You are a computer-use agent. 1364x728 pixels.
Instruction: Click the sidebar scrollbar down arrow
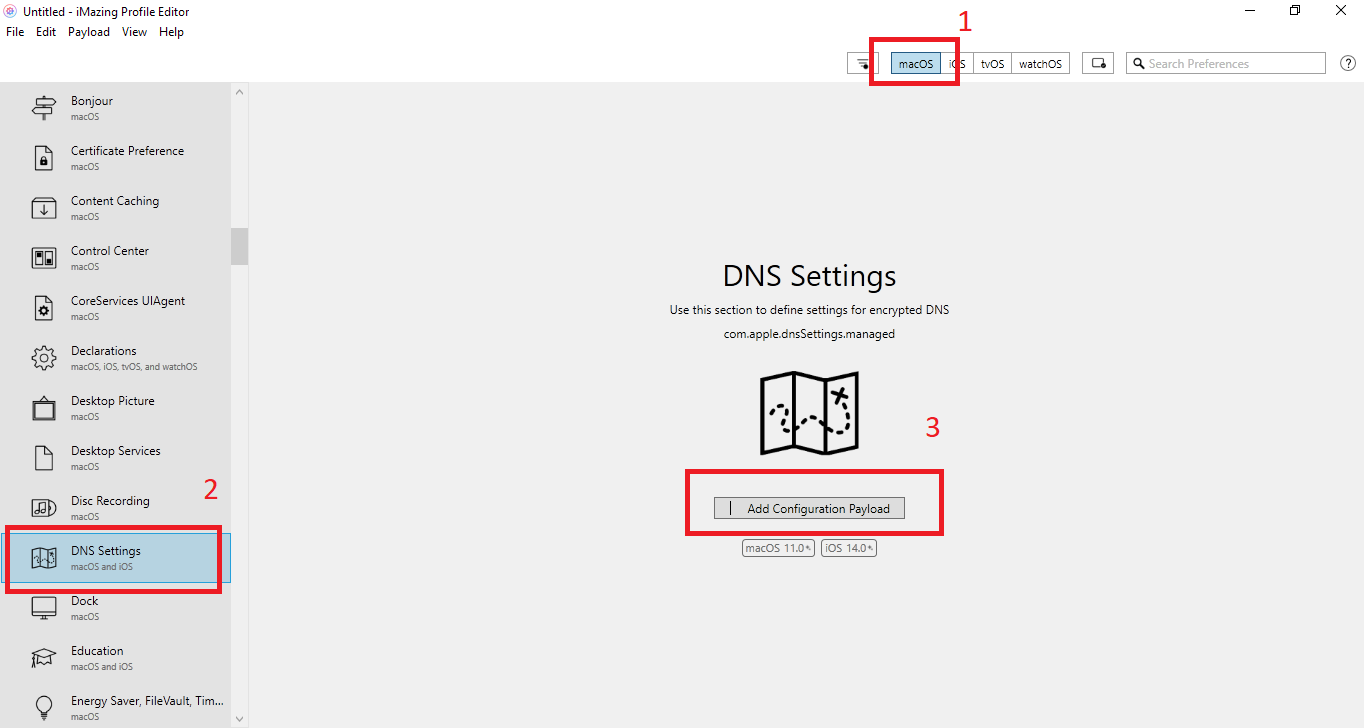[239, 719]
